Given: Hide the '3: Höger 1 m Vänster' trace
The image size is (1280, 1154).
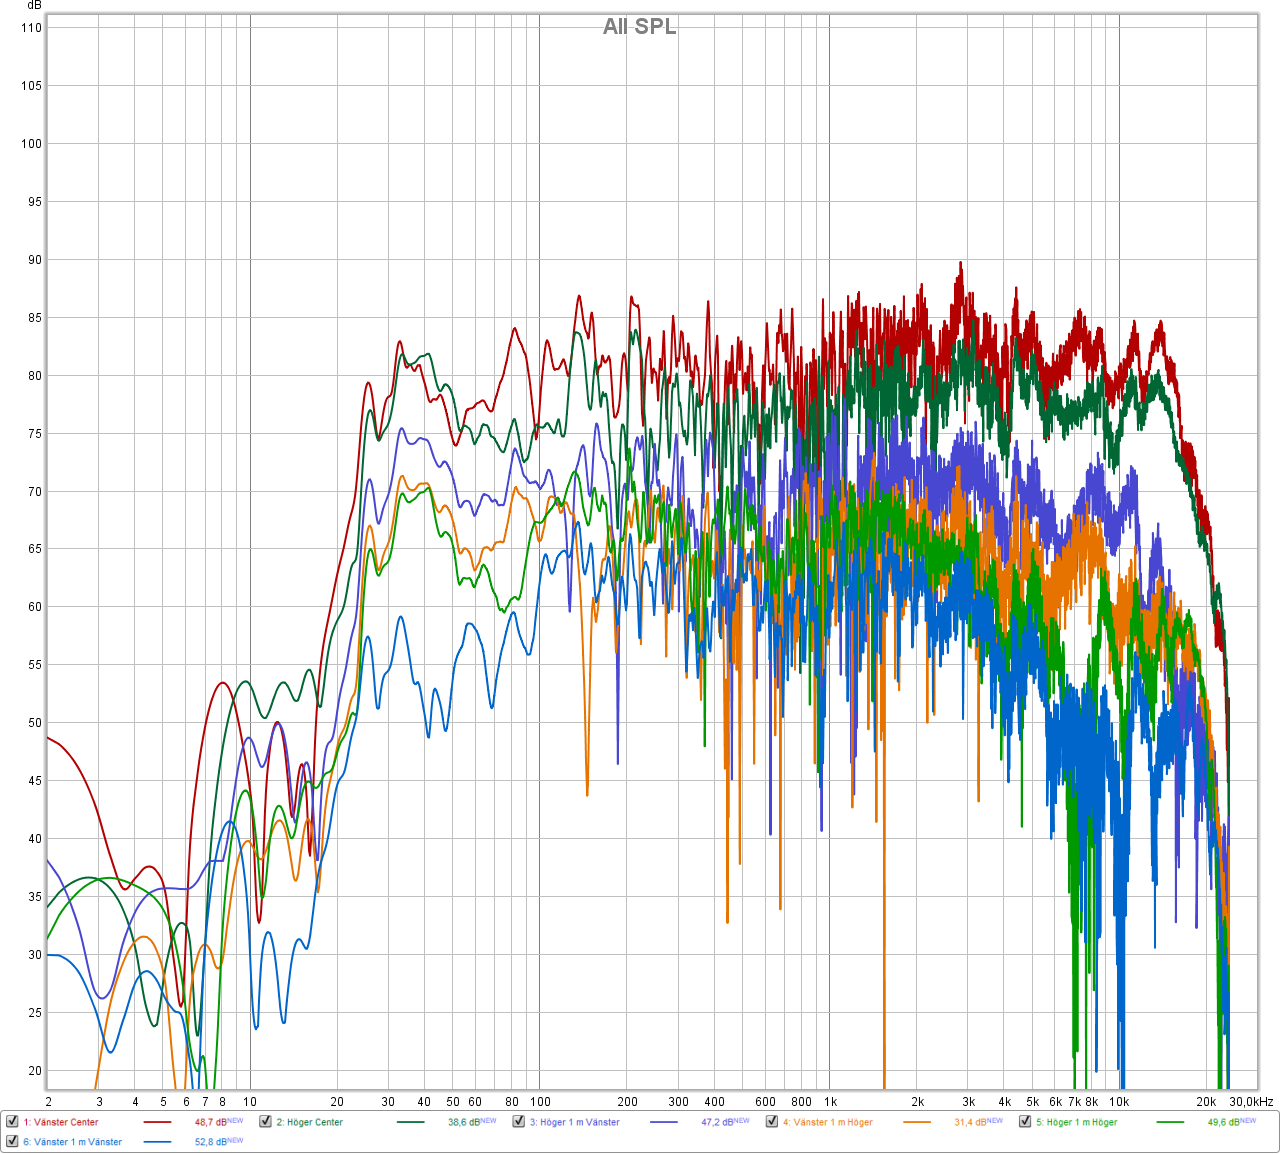Looking at the screenshot, I should tap(518, 1122).
